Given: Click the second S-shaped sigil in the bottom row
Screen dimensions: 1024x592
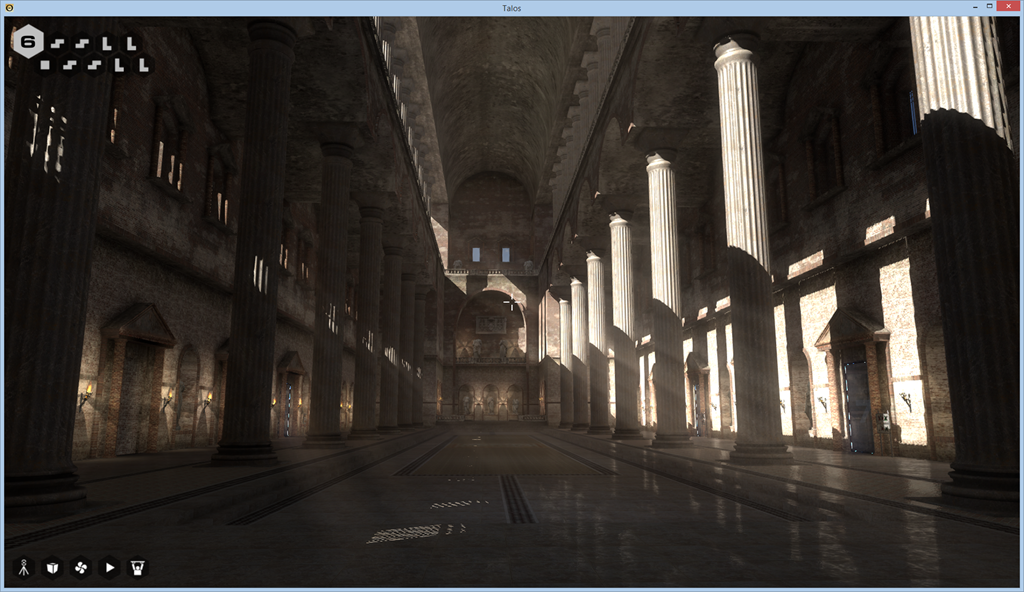Looking at the screenshot, I should (94, 66).
